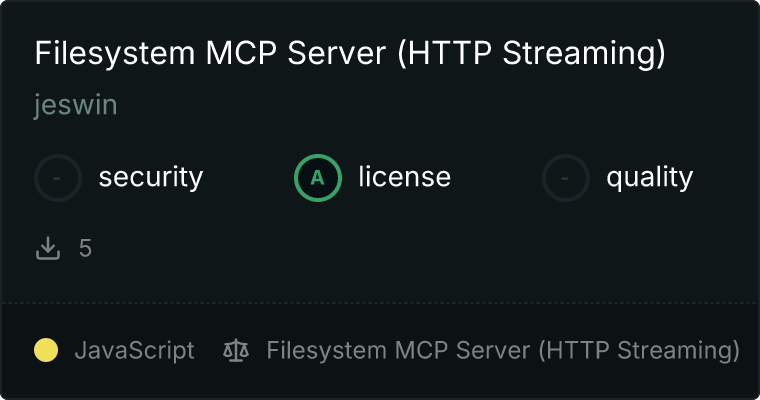Select the quality label text
This screenshot has height=400, width=760.
tap(649, 177)
